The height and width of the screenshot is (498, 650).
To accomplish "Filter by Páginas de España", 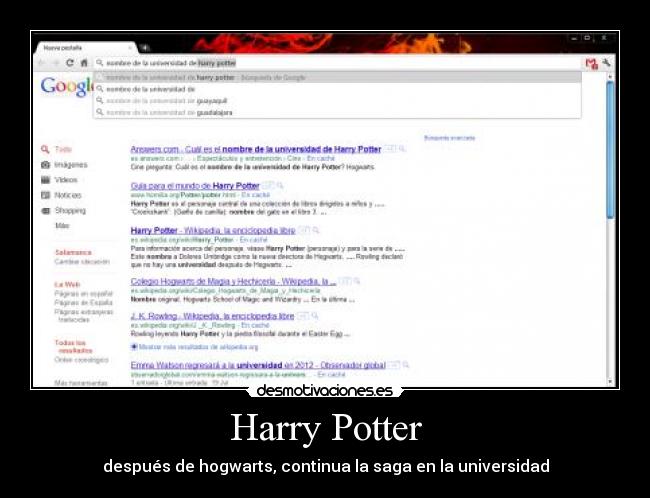I will tap(83, 303).
